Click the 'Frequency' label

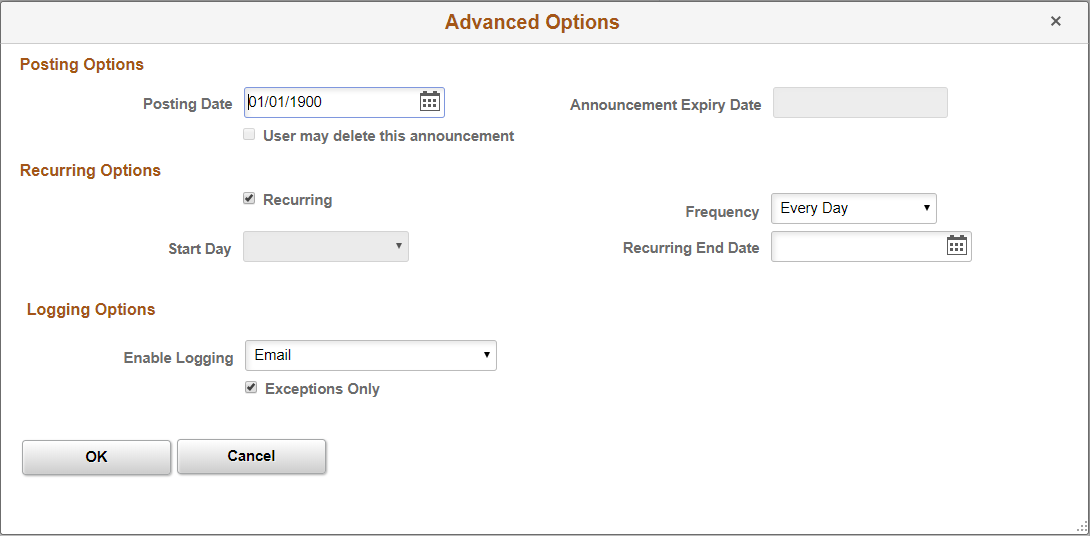pyautogui.click(x=722, y=212)
